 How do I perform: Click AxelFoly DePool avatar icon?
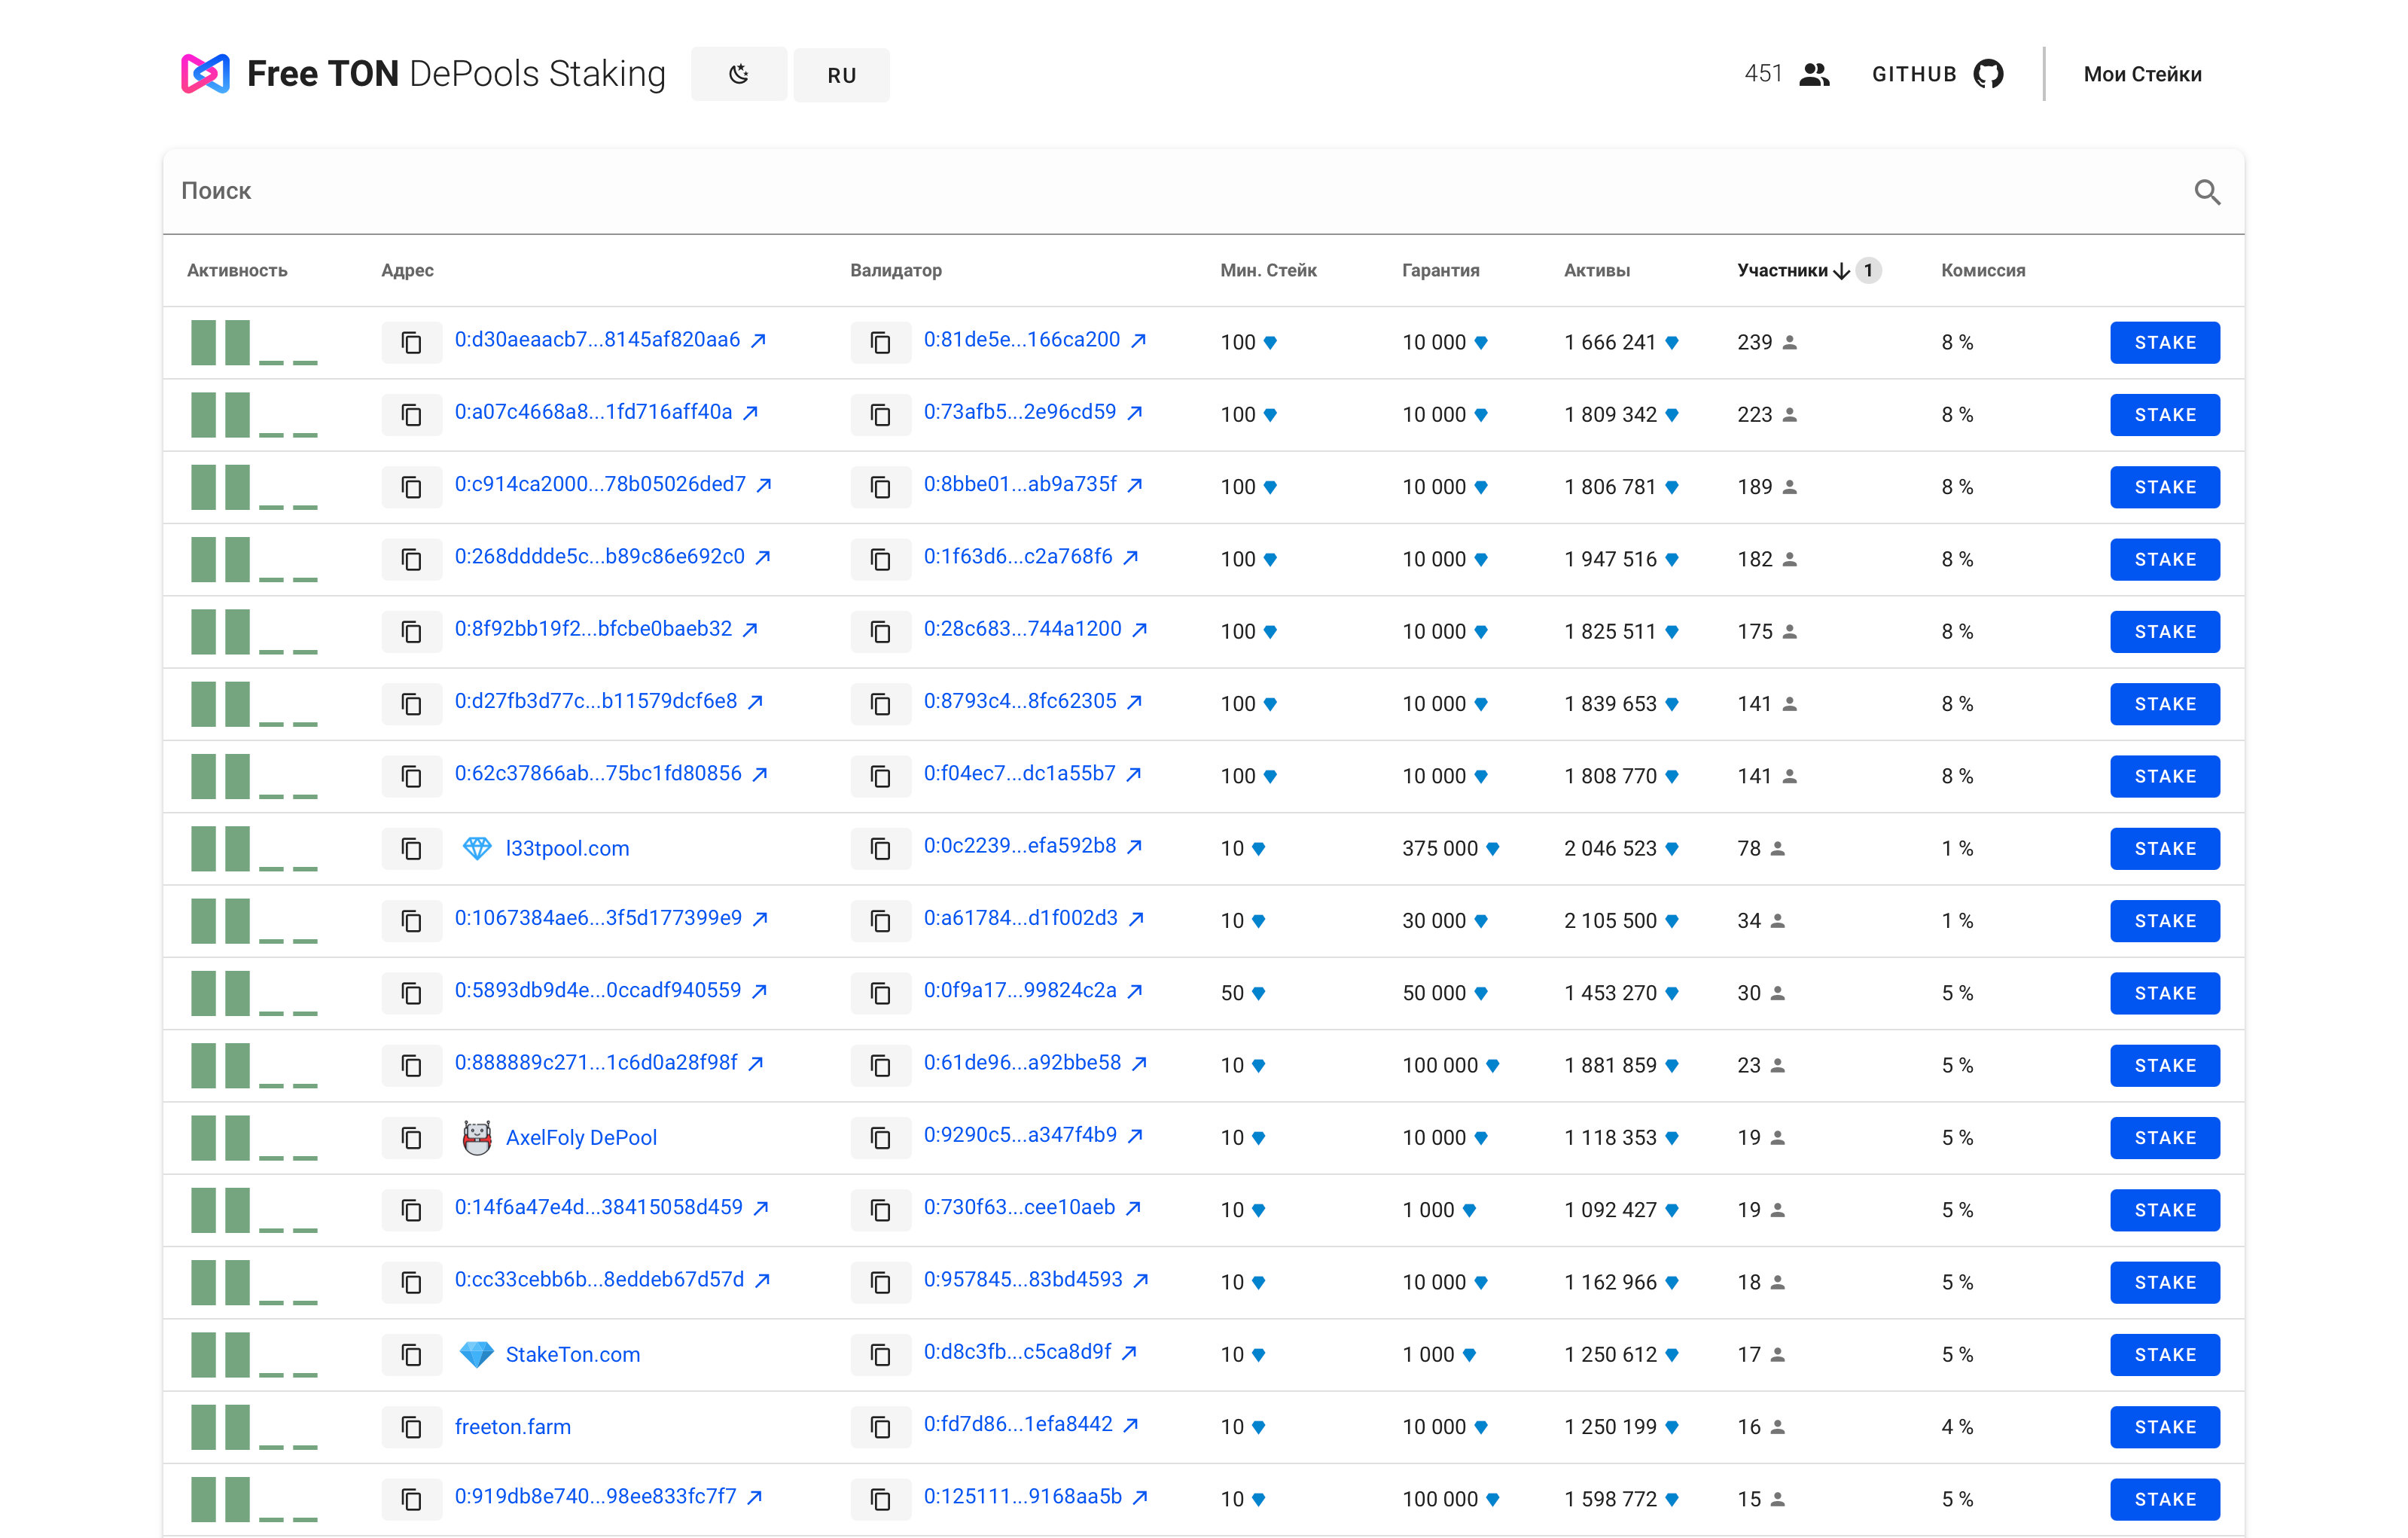coord(477,1138)
